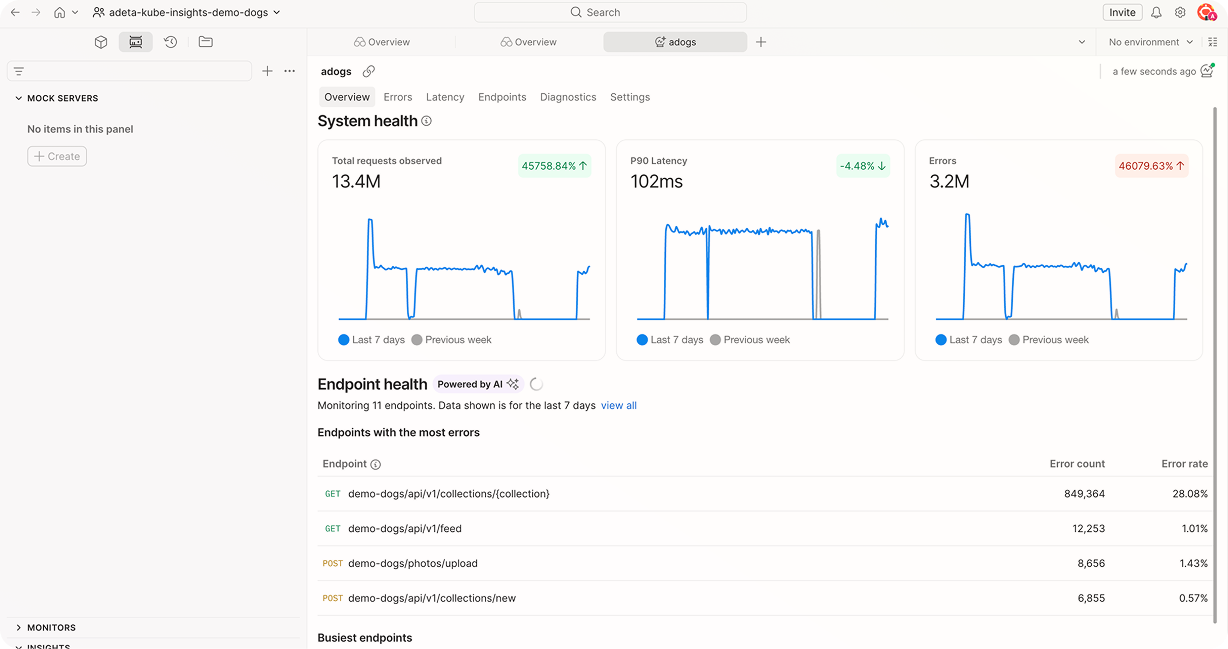Open the folder icon in the sidebar toolbar
Screen dimensions: 1228x649
pos(205,42)
